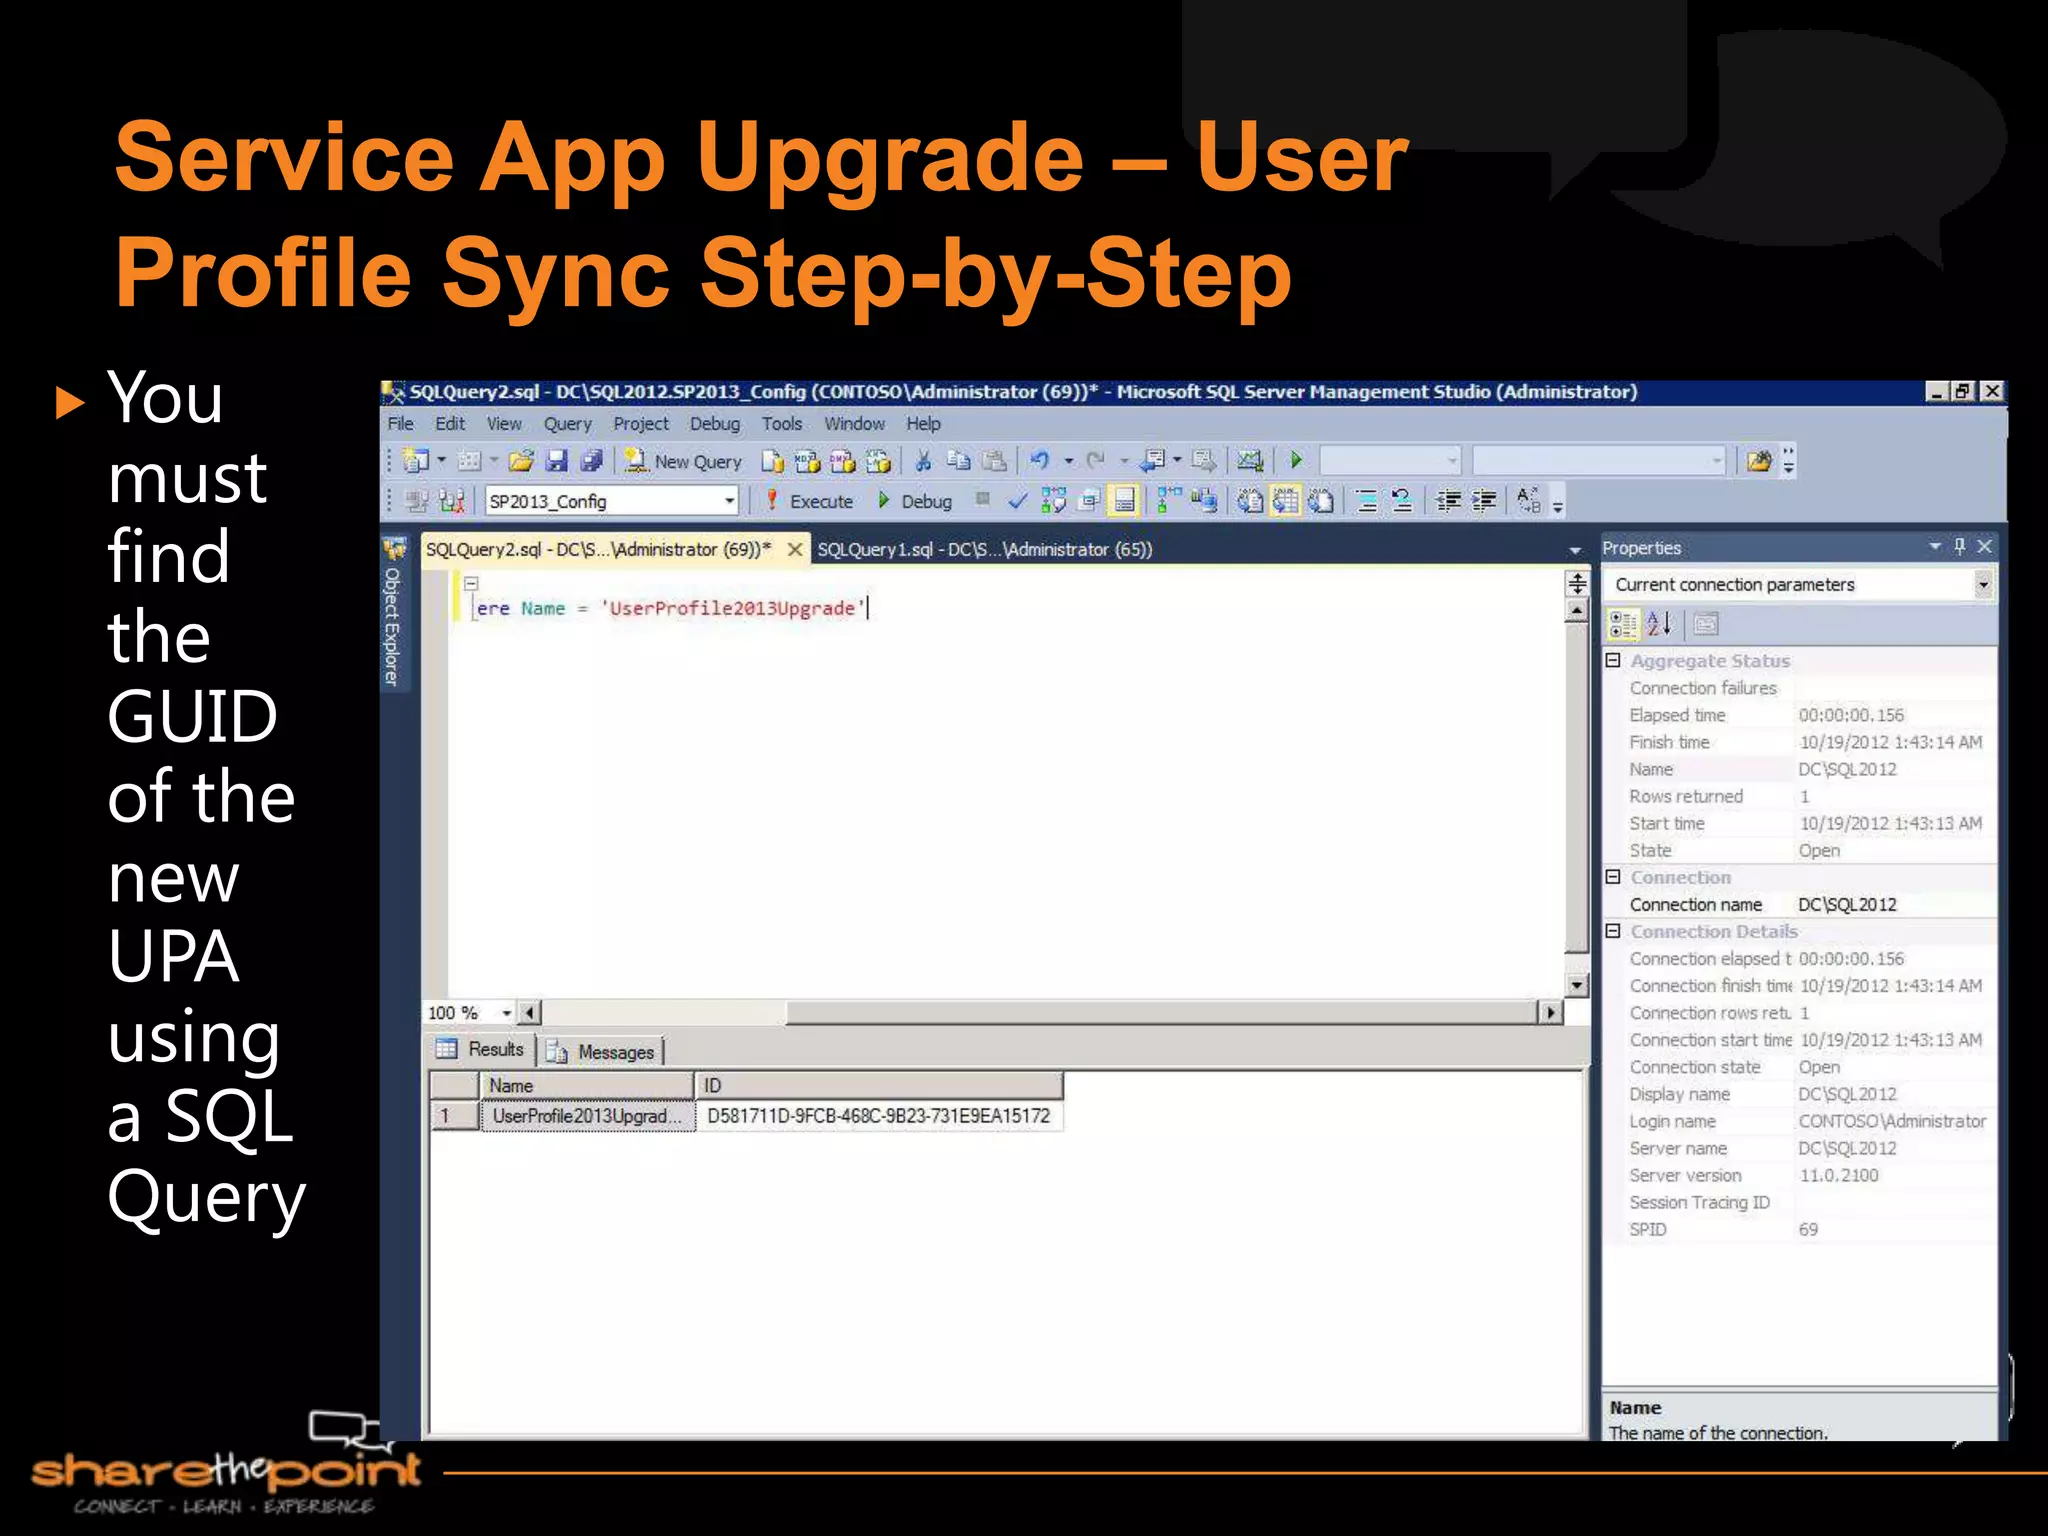Click the Save disk icon
This screenshot has width=2048, height=1536.
(x=556, y=461)
